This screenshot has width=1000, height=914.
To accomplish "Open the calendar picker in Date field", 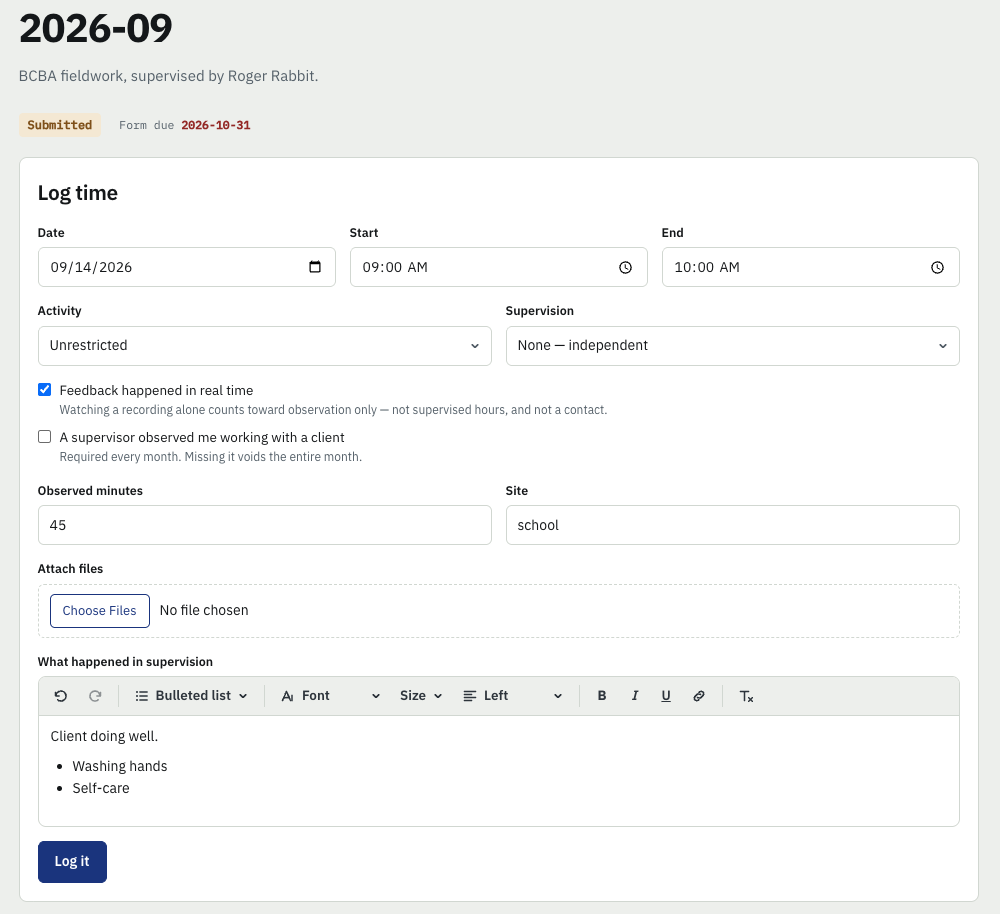I will 315,267.
